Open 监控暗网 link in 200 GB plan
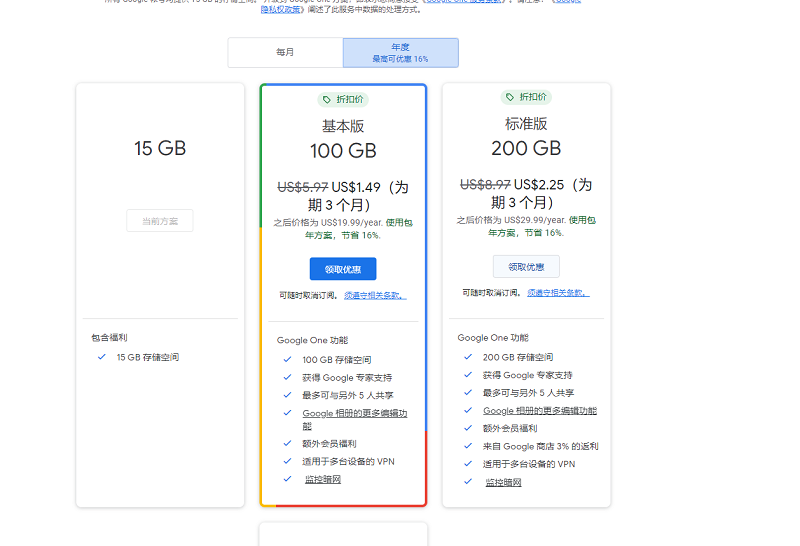The width and height of the screenshot is (800, 546). coord(504,482)
